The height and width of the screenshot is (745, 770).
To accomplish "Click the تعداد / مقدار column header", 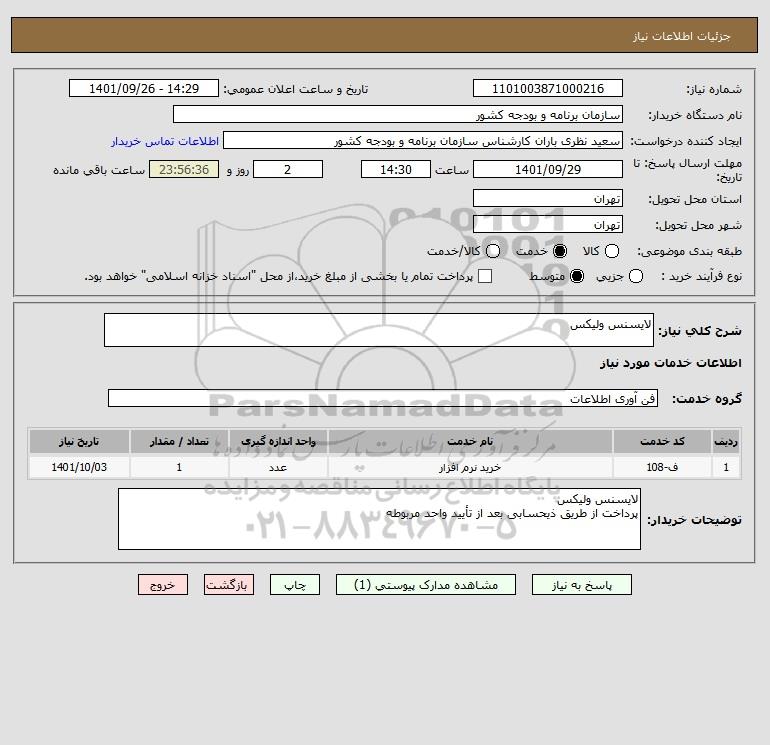I will coord(179,441).
